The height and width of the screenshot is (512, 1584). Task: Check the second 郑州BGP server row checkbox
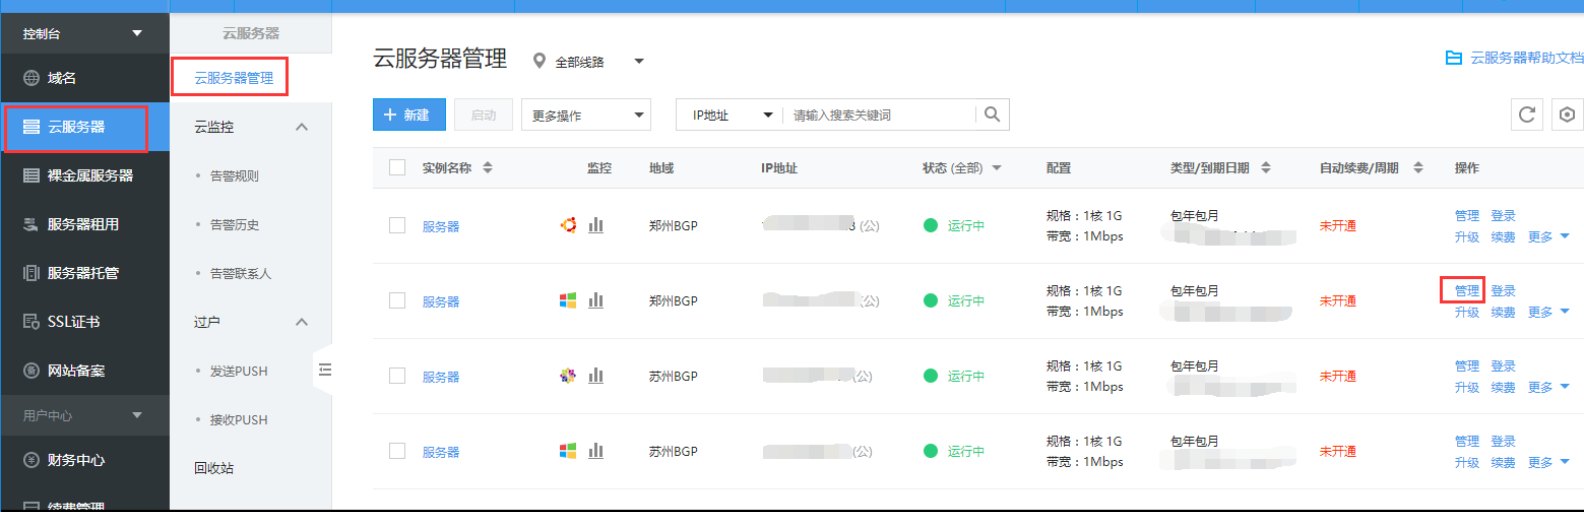(397, 300)
